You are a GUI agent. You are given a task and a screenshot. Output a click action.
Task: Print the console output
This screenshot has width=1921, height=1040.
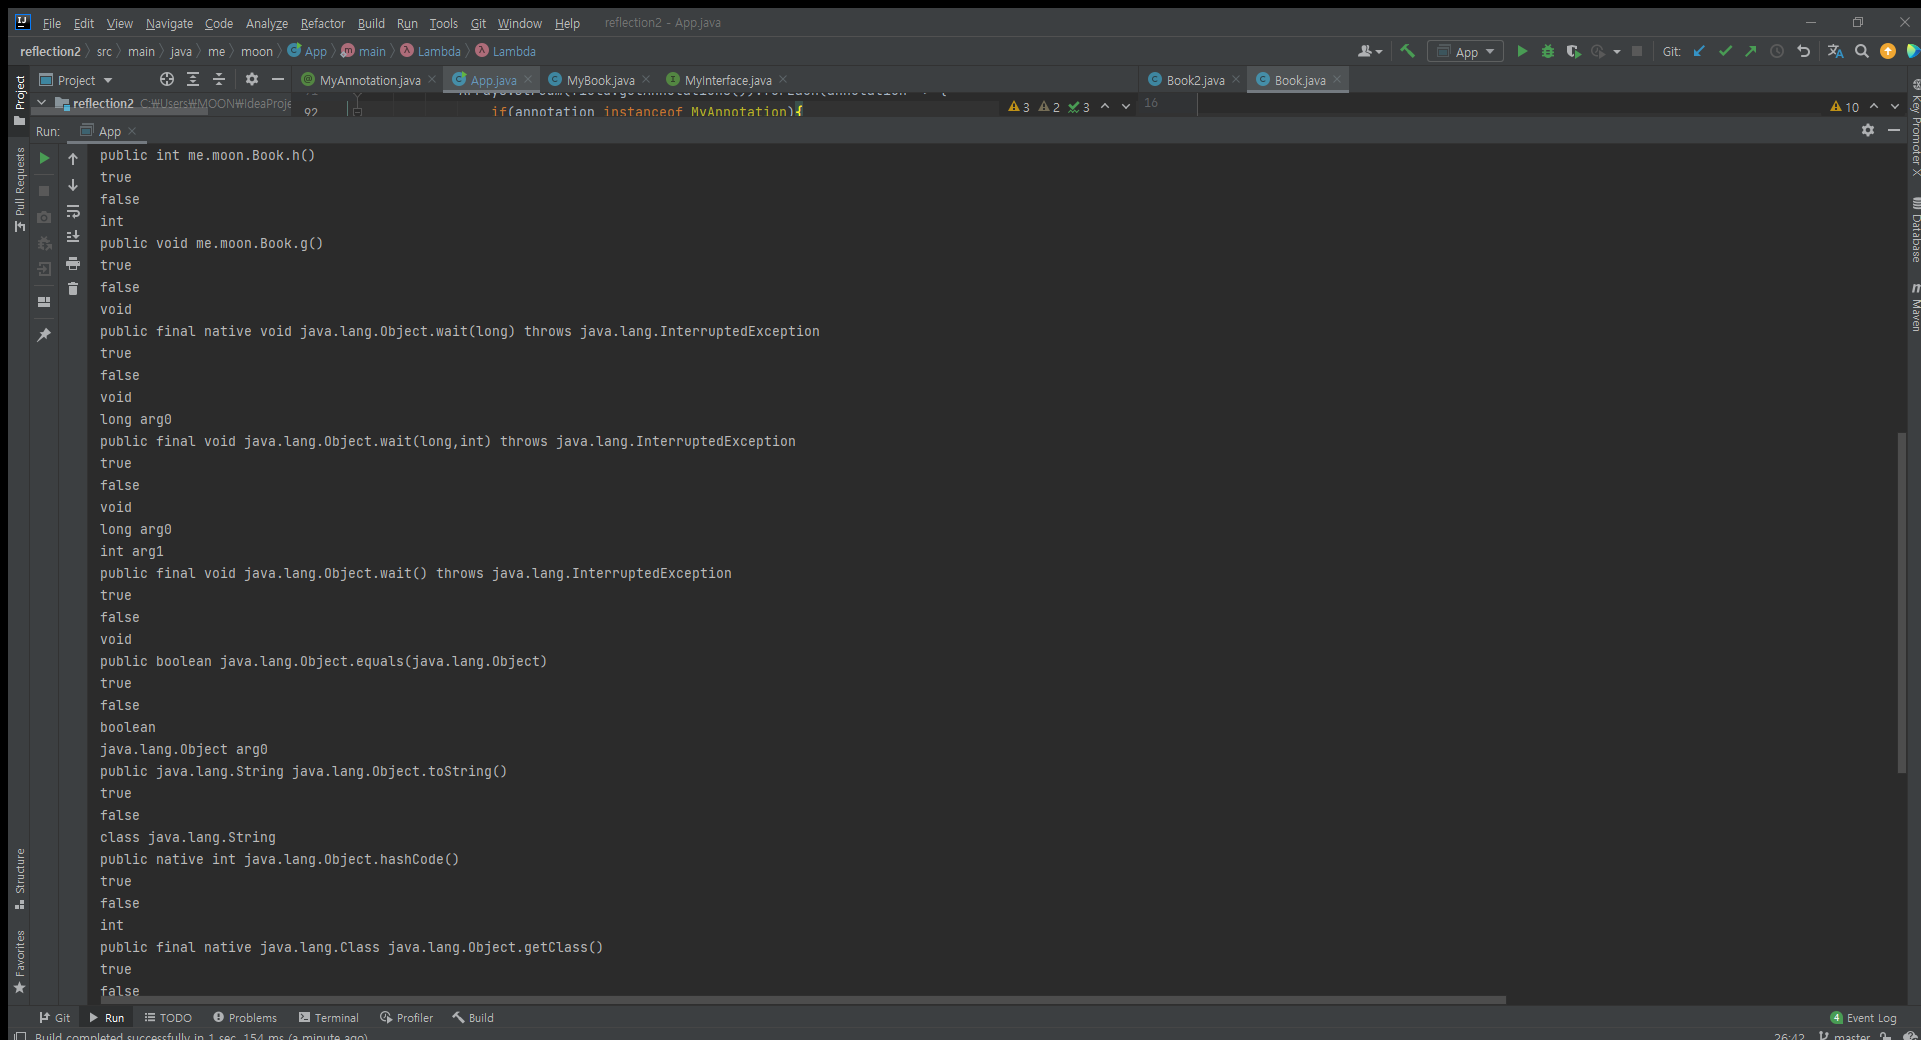pos(73,263)
